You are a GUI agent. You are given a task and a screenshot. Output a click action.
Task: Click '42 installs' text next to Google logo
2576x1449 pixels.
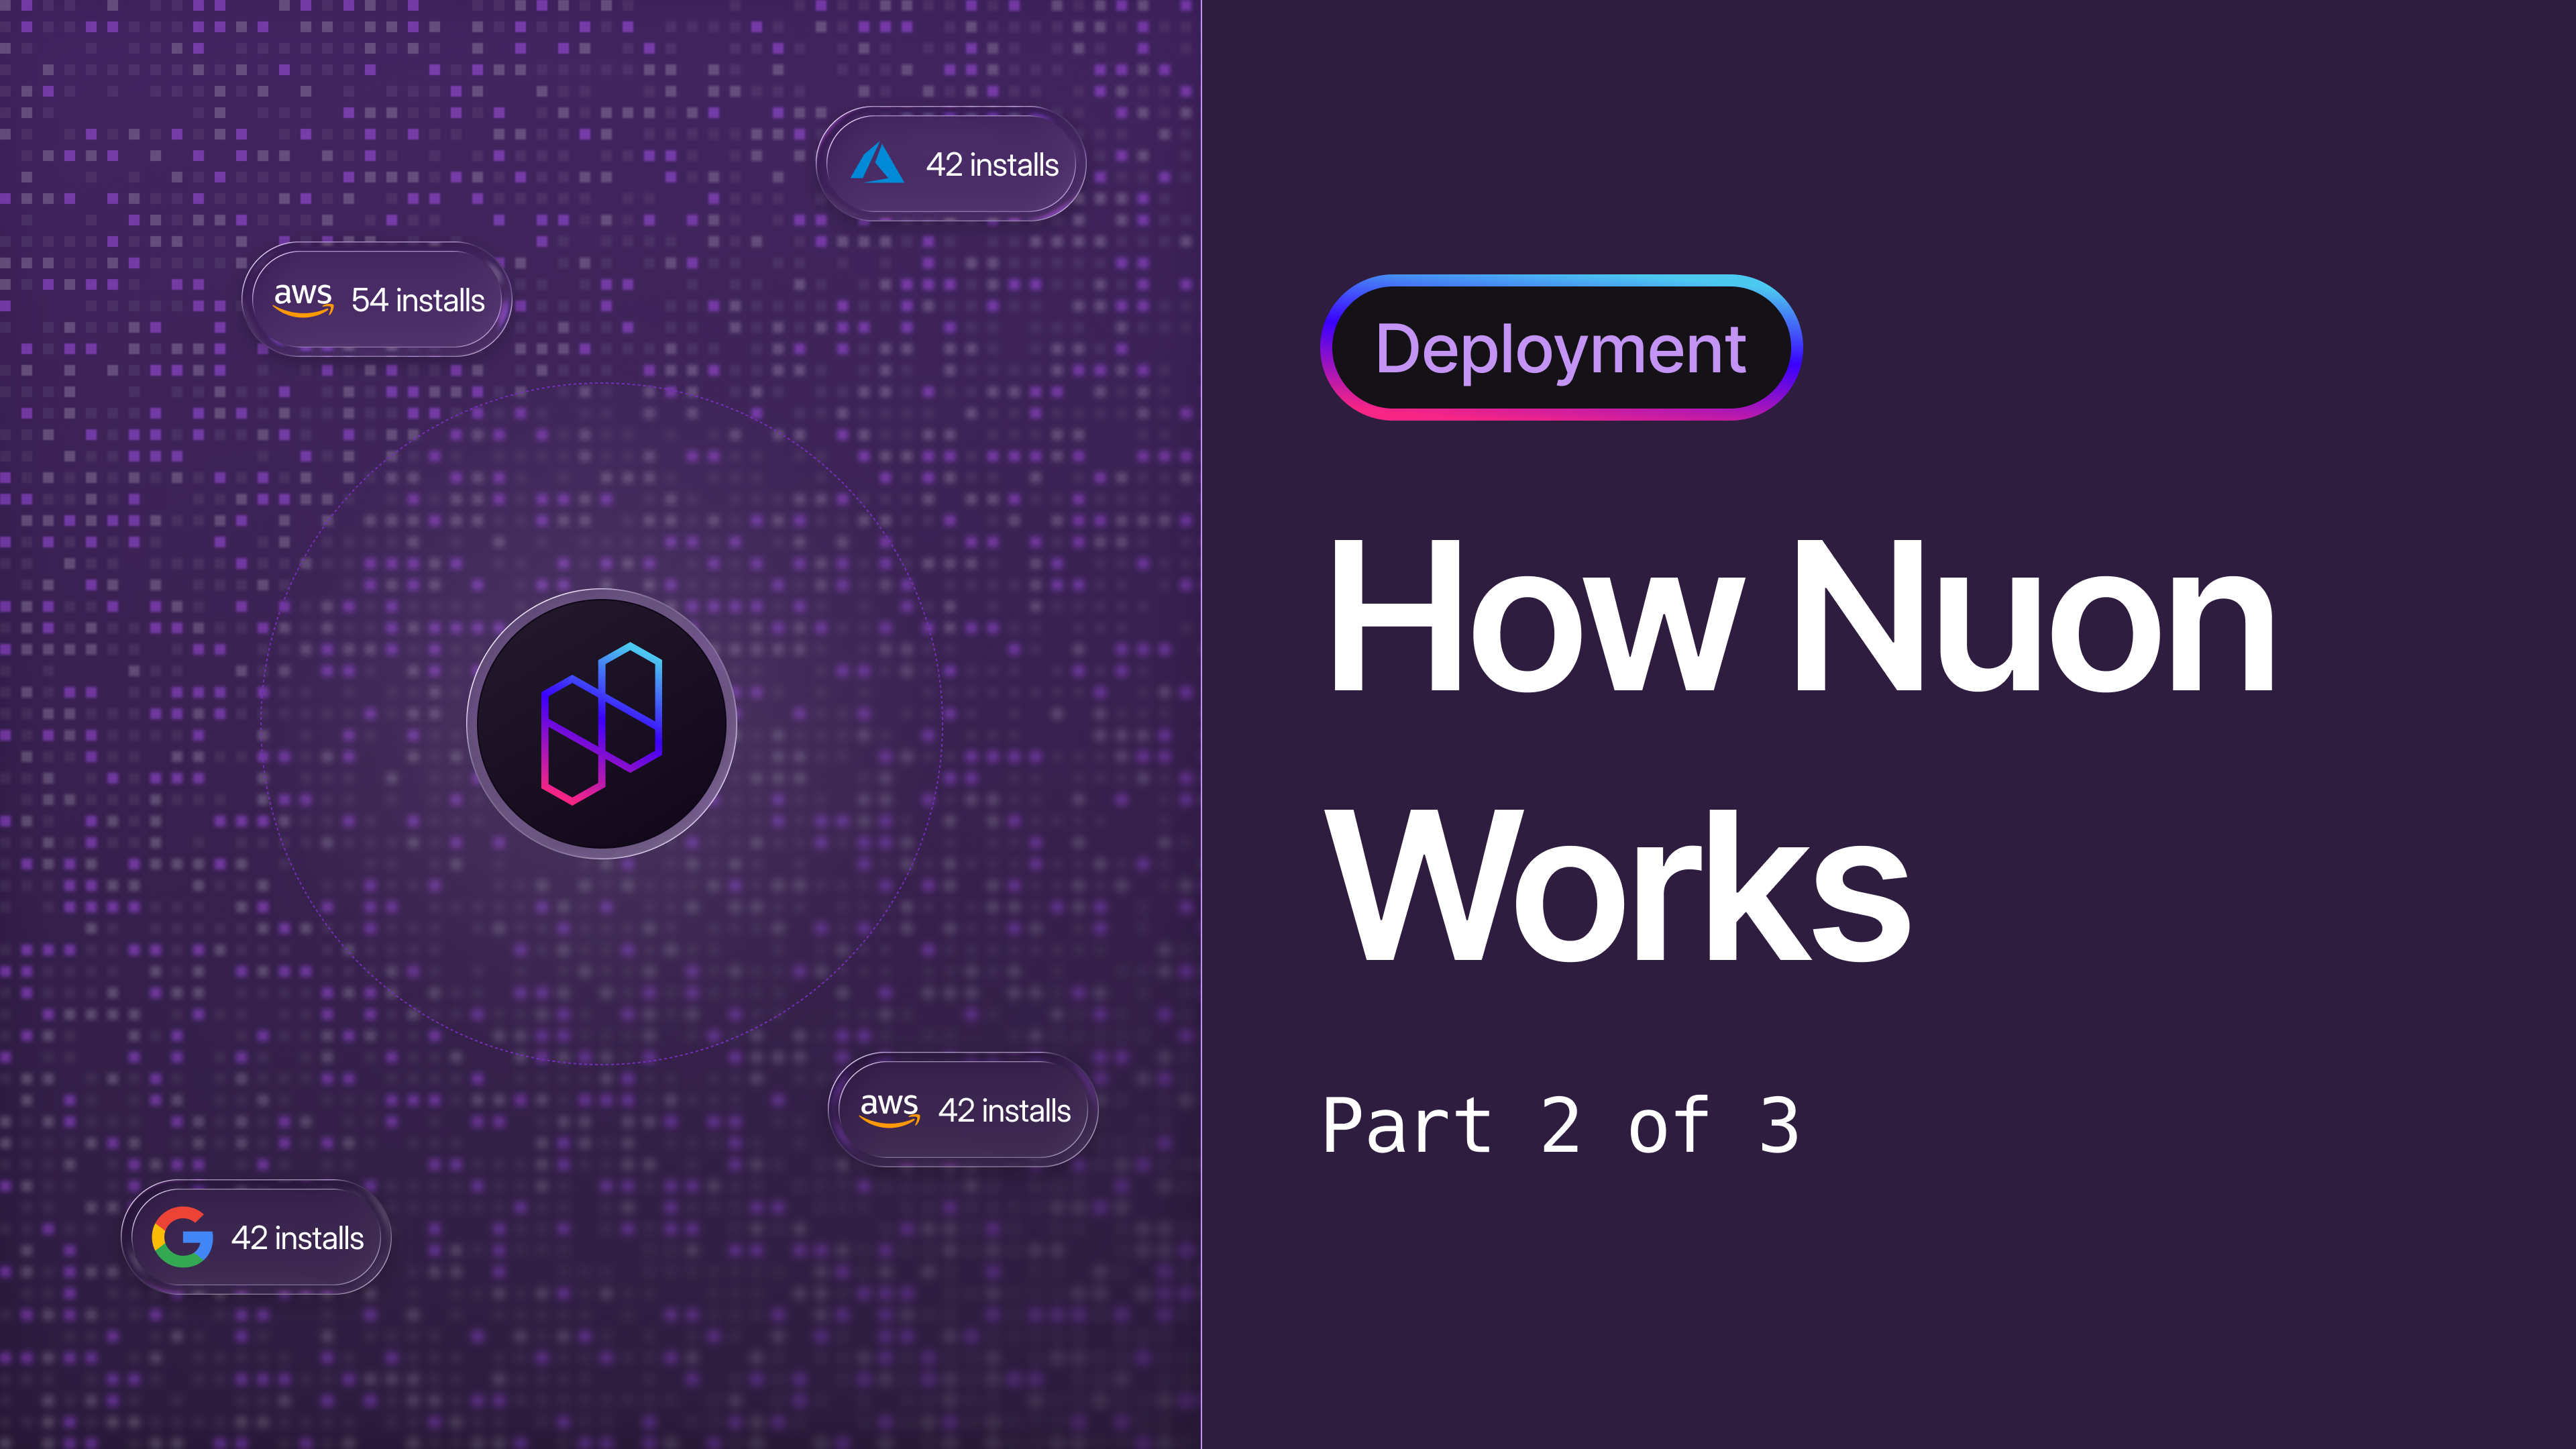point(297,1238)
